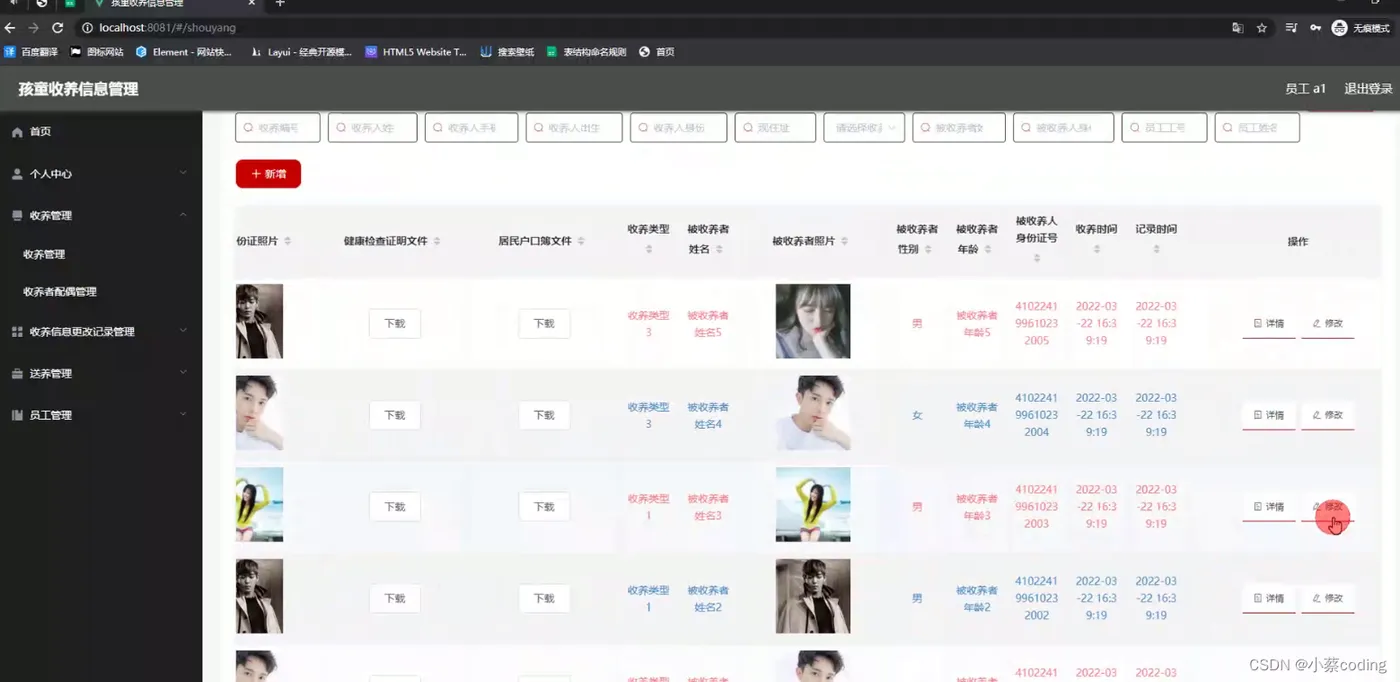Image resolution: width=1400 pixels, height=682 pixels.
Task: Open the media control playlist icon
Action: pyautogui.click(x=1291, y=28)
